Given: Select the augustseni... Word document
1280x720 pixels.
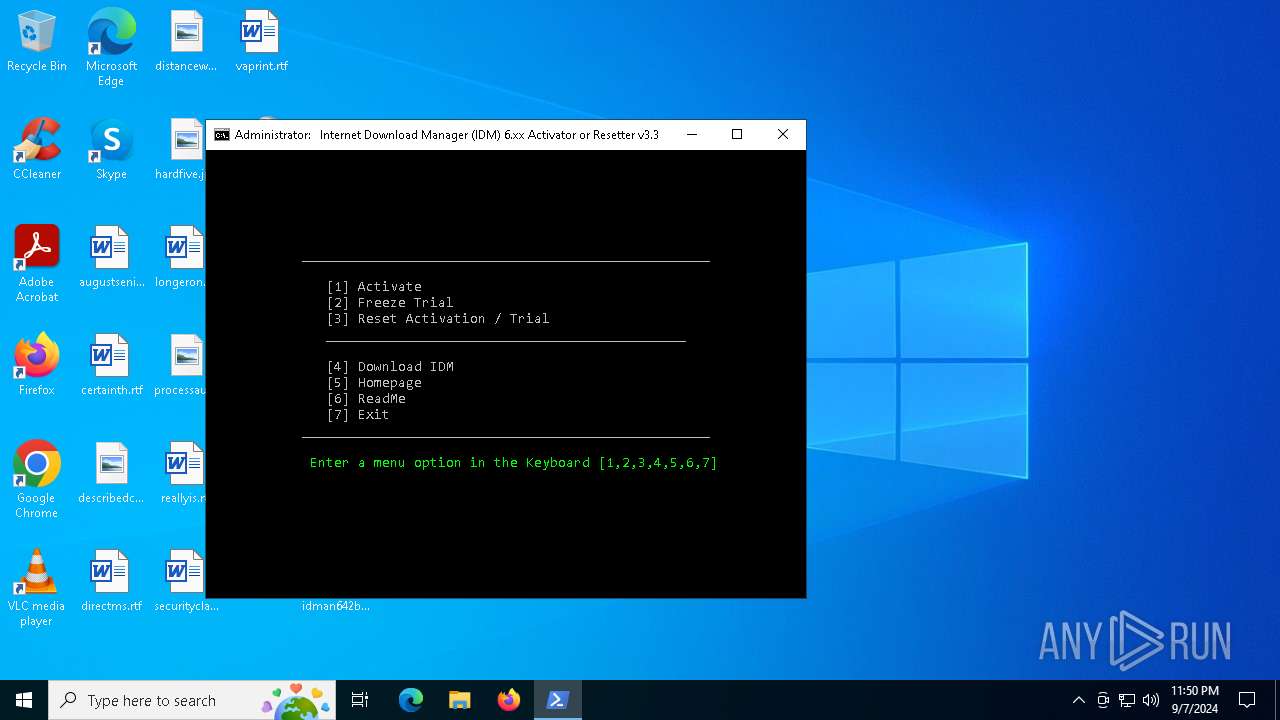Looking at the screenshot, I should point(111,258).
